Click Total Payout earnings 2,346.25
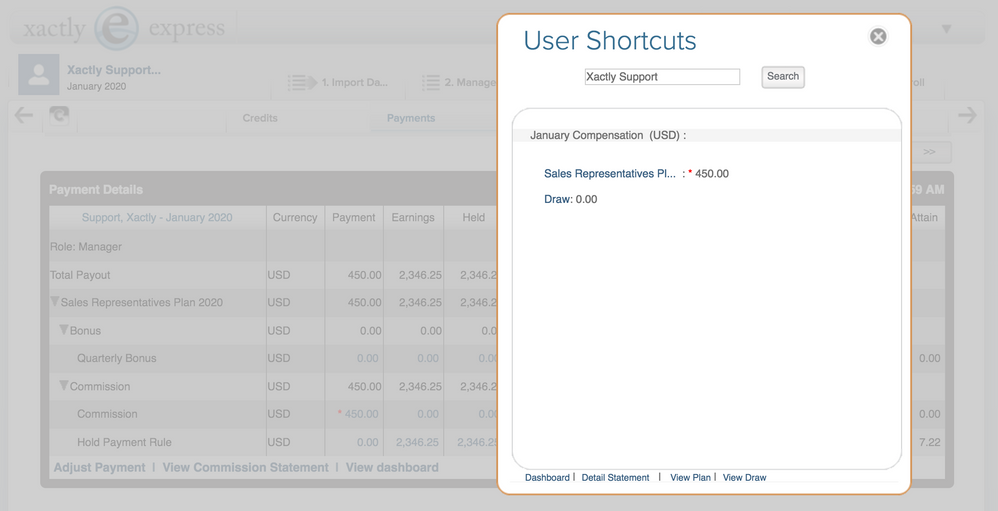The width and height of the screenshot is (998, 511). [420, 275]
